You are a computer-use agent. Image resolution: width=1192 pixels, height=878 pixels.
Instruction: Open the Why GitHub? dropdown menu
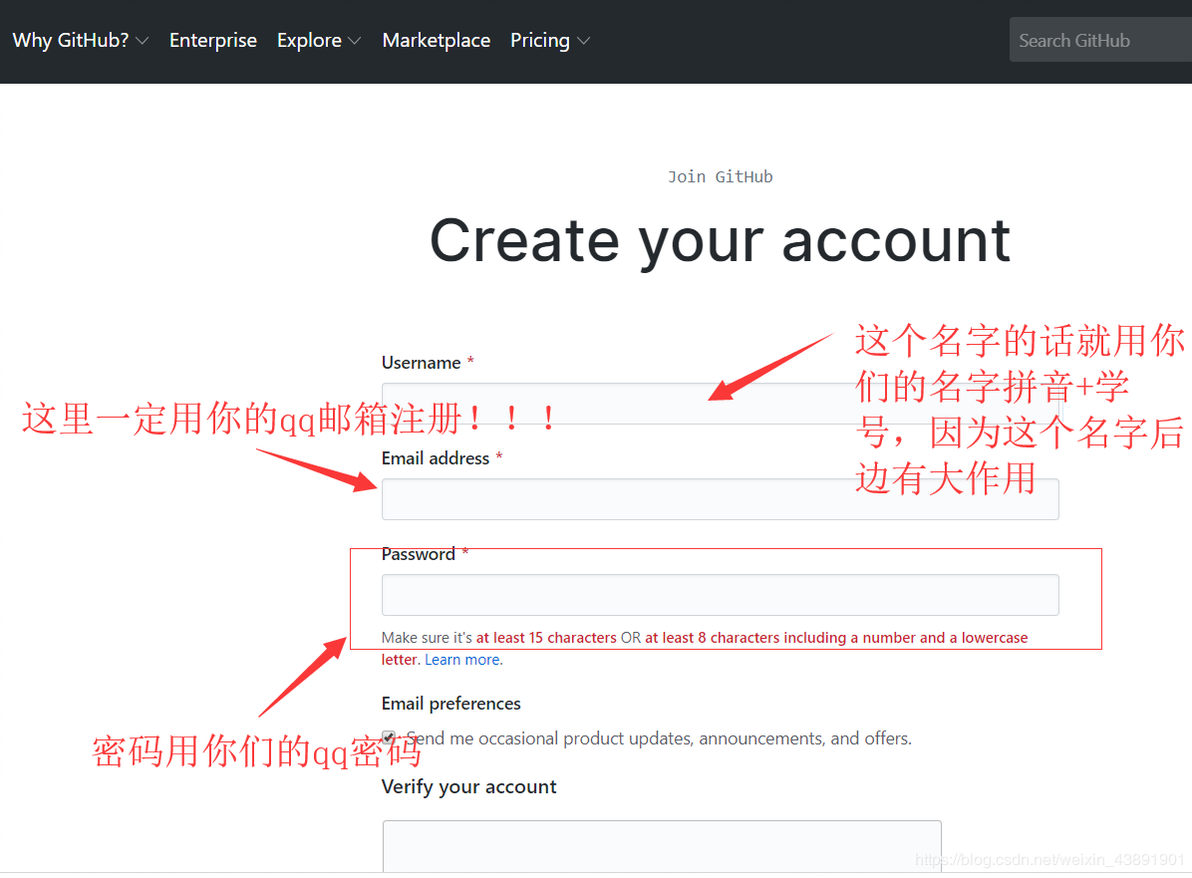coord(80,40)
